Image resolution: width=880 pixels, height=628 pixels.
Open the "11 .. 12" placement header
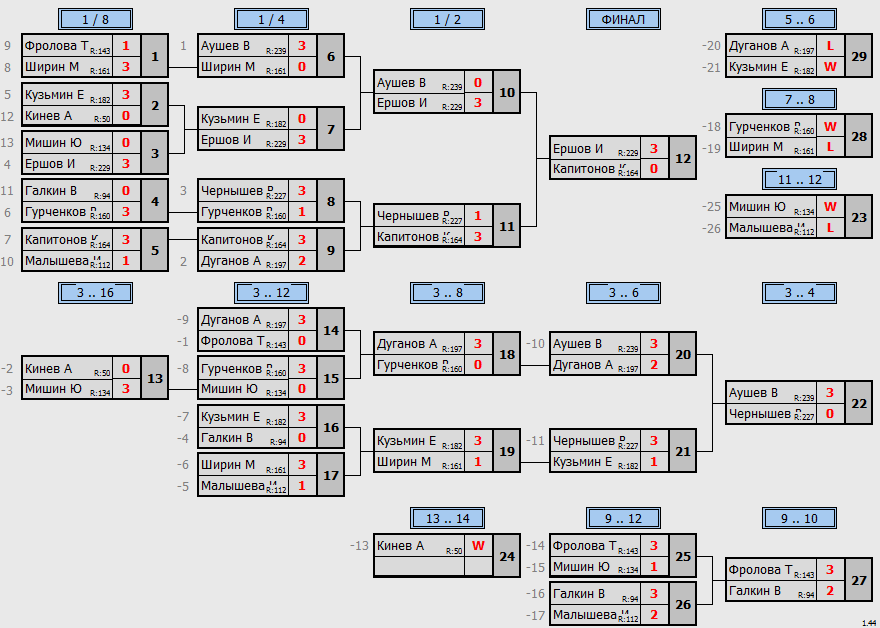point(800,180)
